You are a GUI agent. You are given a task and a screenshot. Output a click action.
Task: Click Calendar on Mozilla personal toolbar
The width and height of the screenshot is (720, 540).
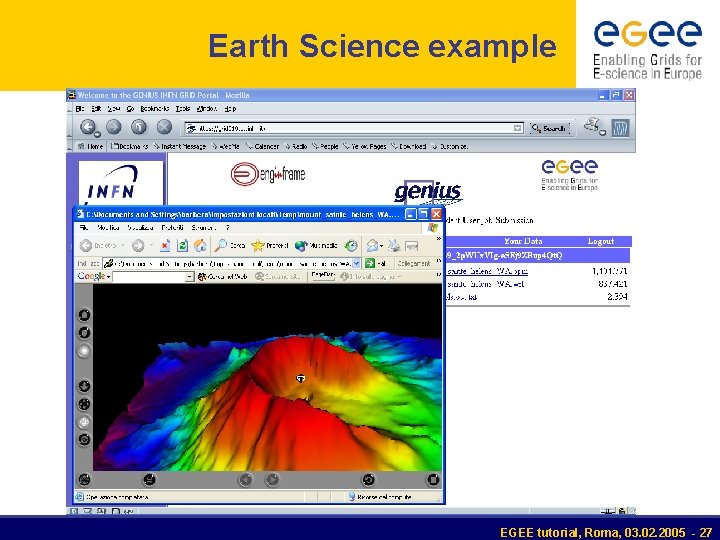(x=262, y=146)
